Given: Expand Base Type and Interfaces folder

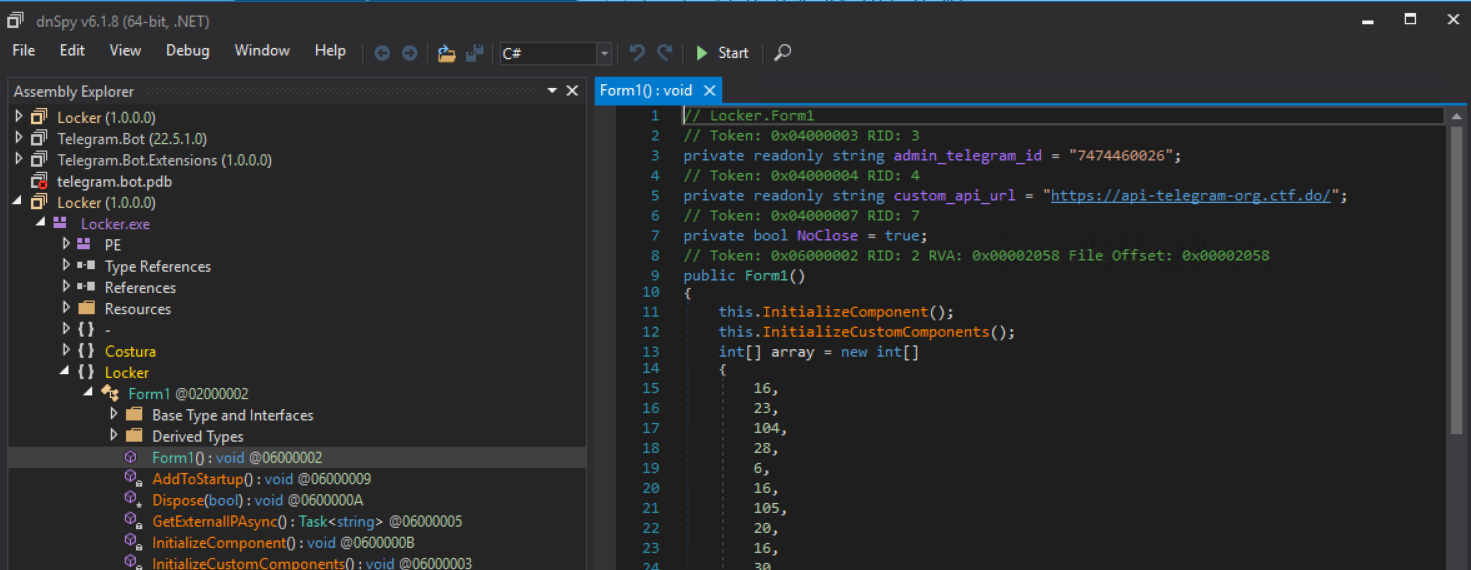Looking at the screenshot, I should coord(114,415).
